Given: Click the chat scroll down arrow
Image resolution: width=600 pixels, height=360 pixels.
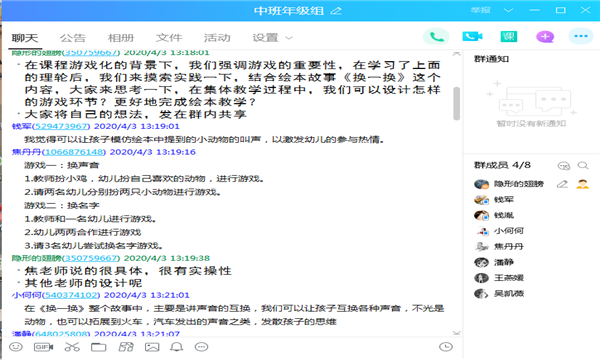Looking at the screenshot, I should click(456, 333).
